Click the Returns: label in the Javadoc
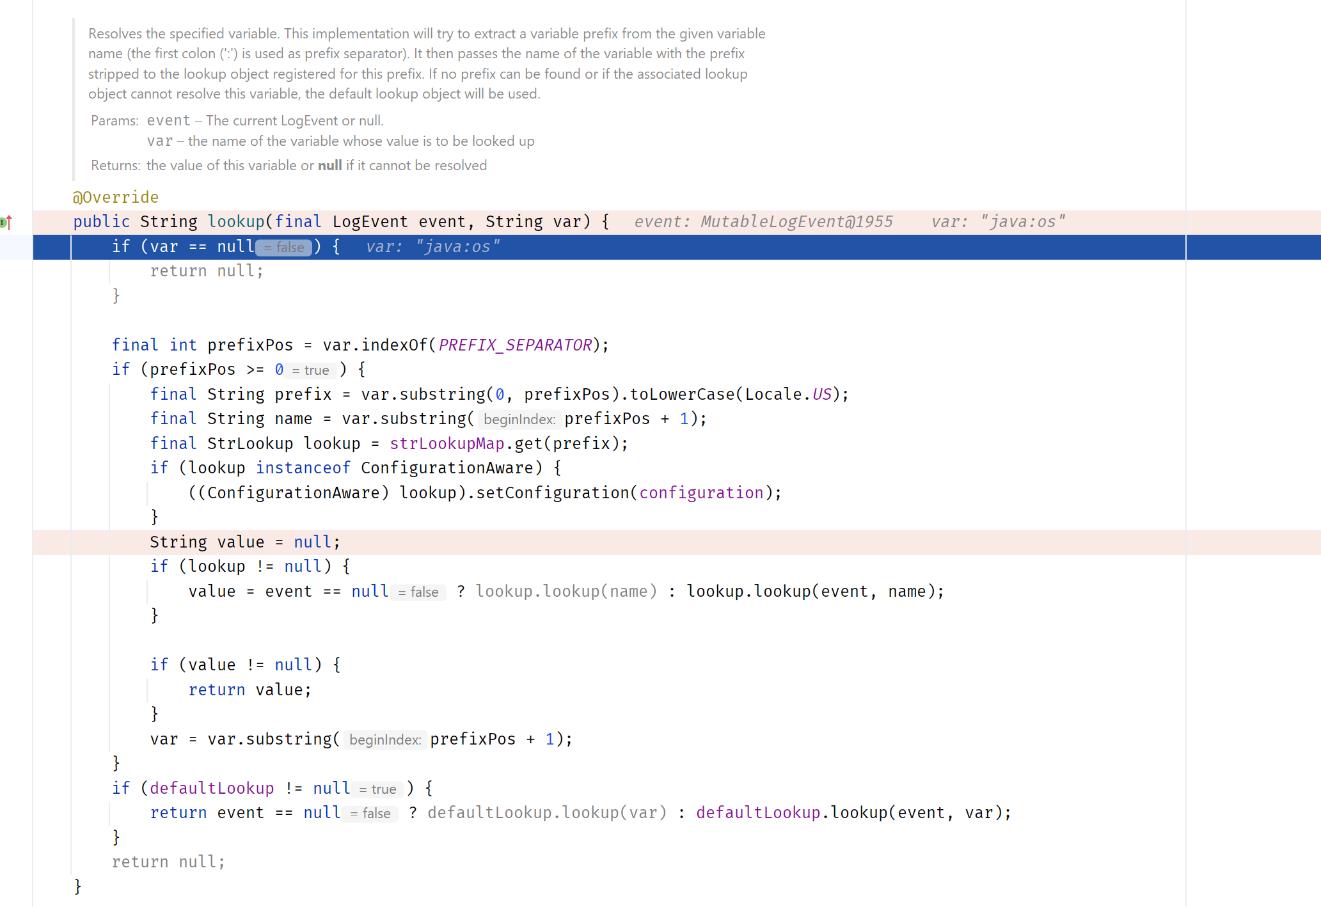1321x907 pixels. click(x=116, y=165)
